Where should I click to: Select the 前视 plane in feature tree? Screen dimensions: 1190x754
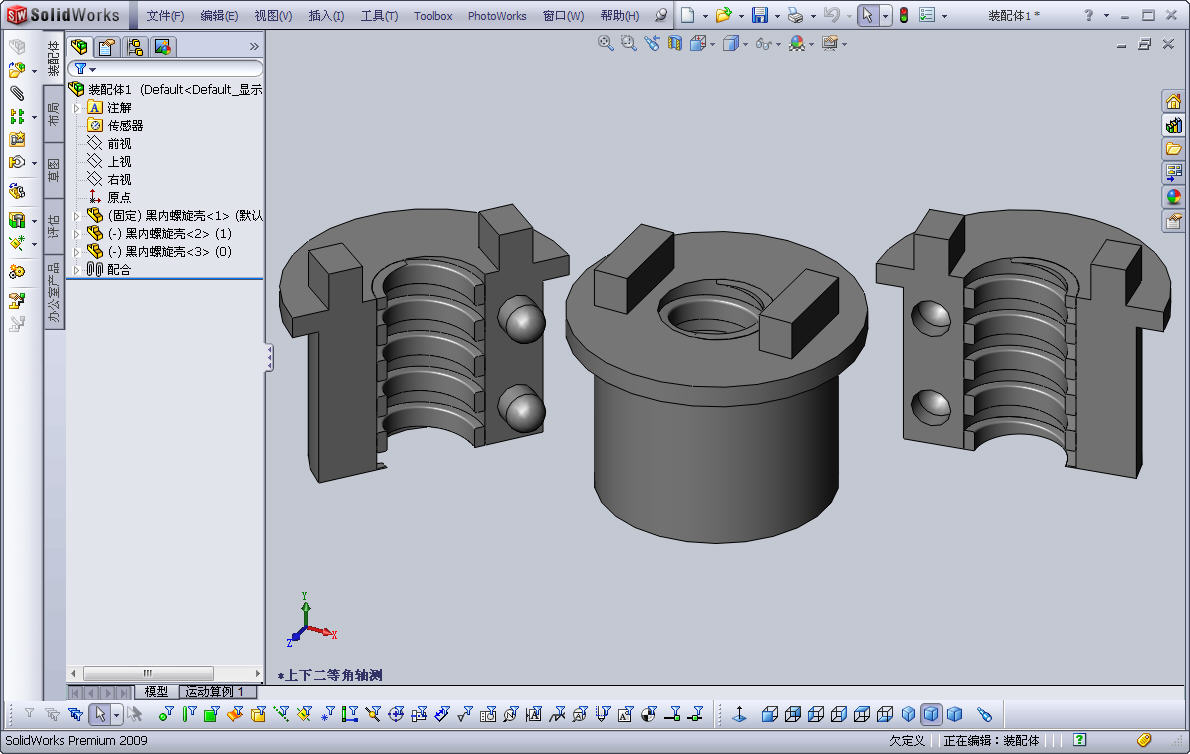pyautogui.click(x=119, y=144)
